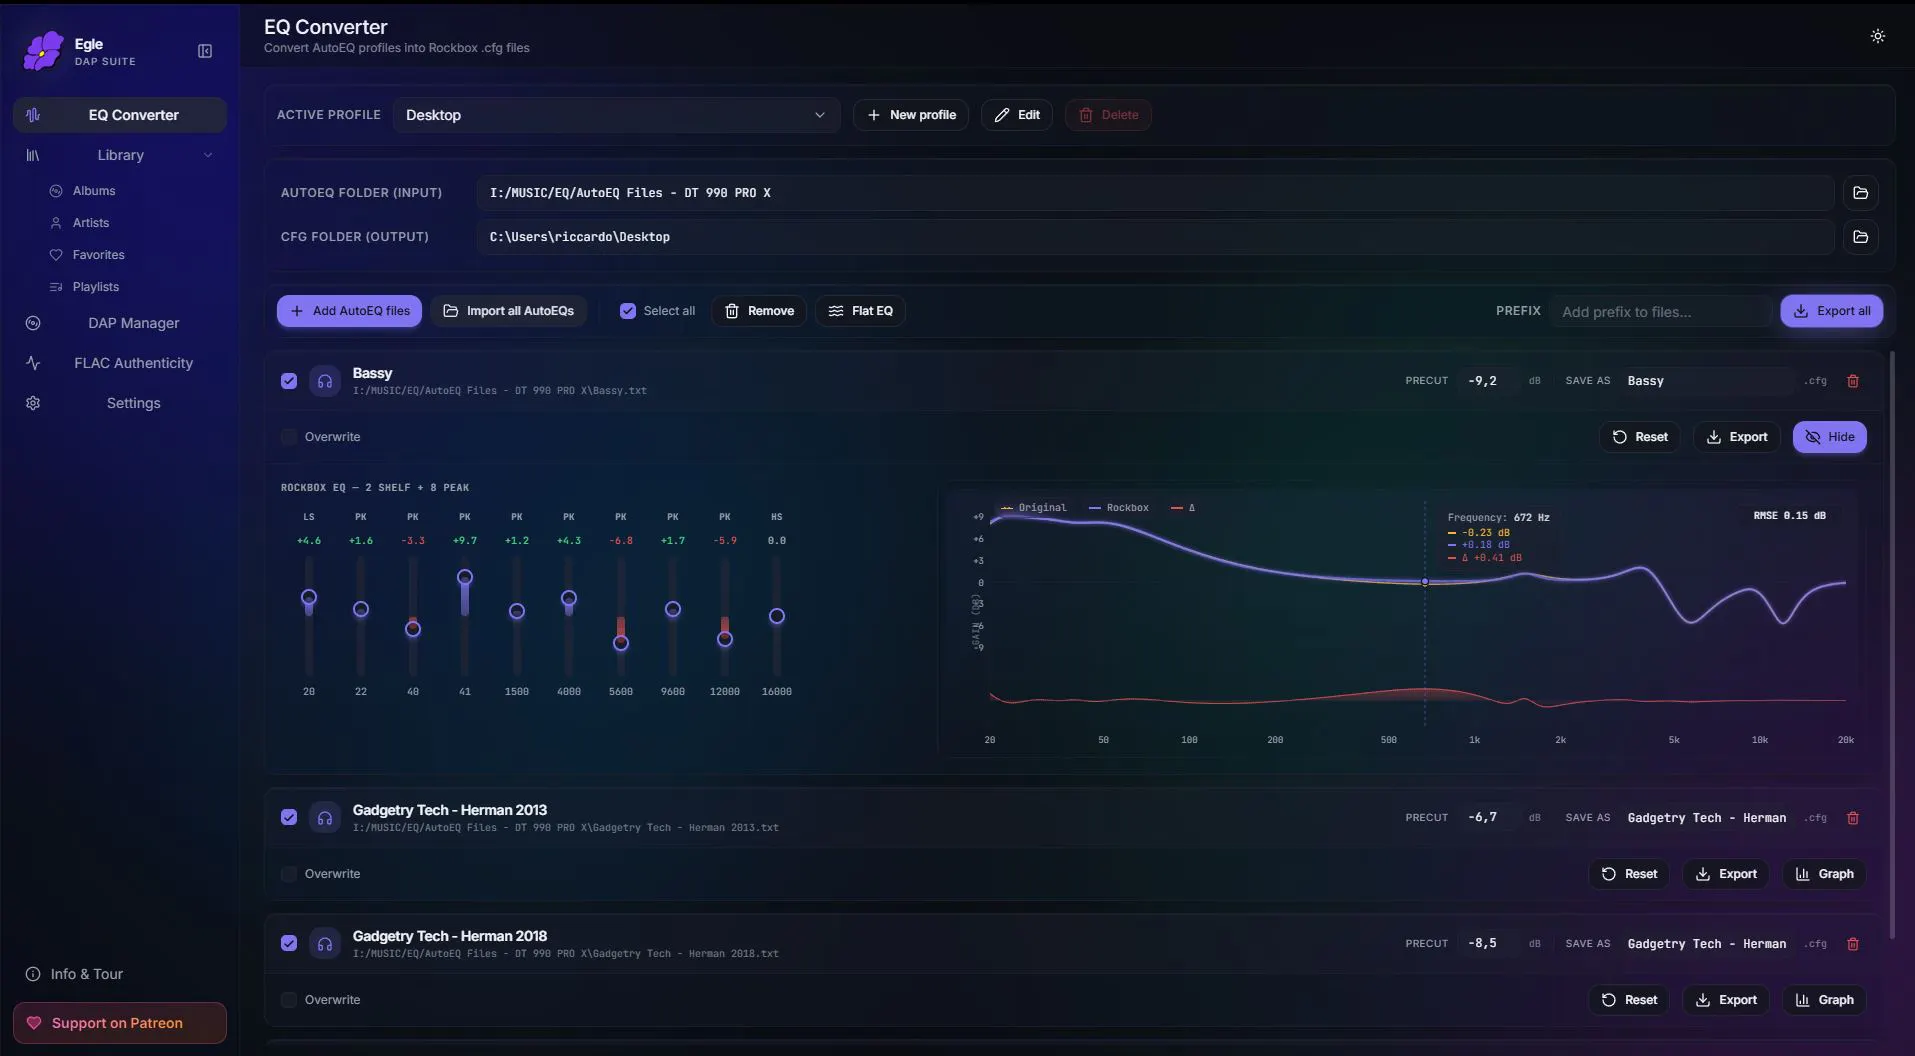Remove selected EQ entries
The height and width of the screenshot is (1056, 1915).
point(759,311)
